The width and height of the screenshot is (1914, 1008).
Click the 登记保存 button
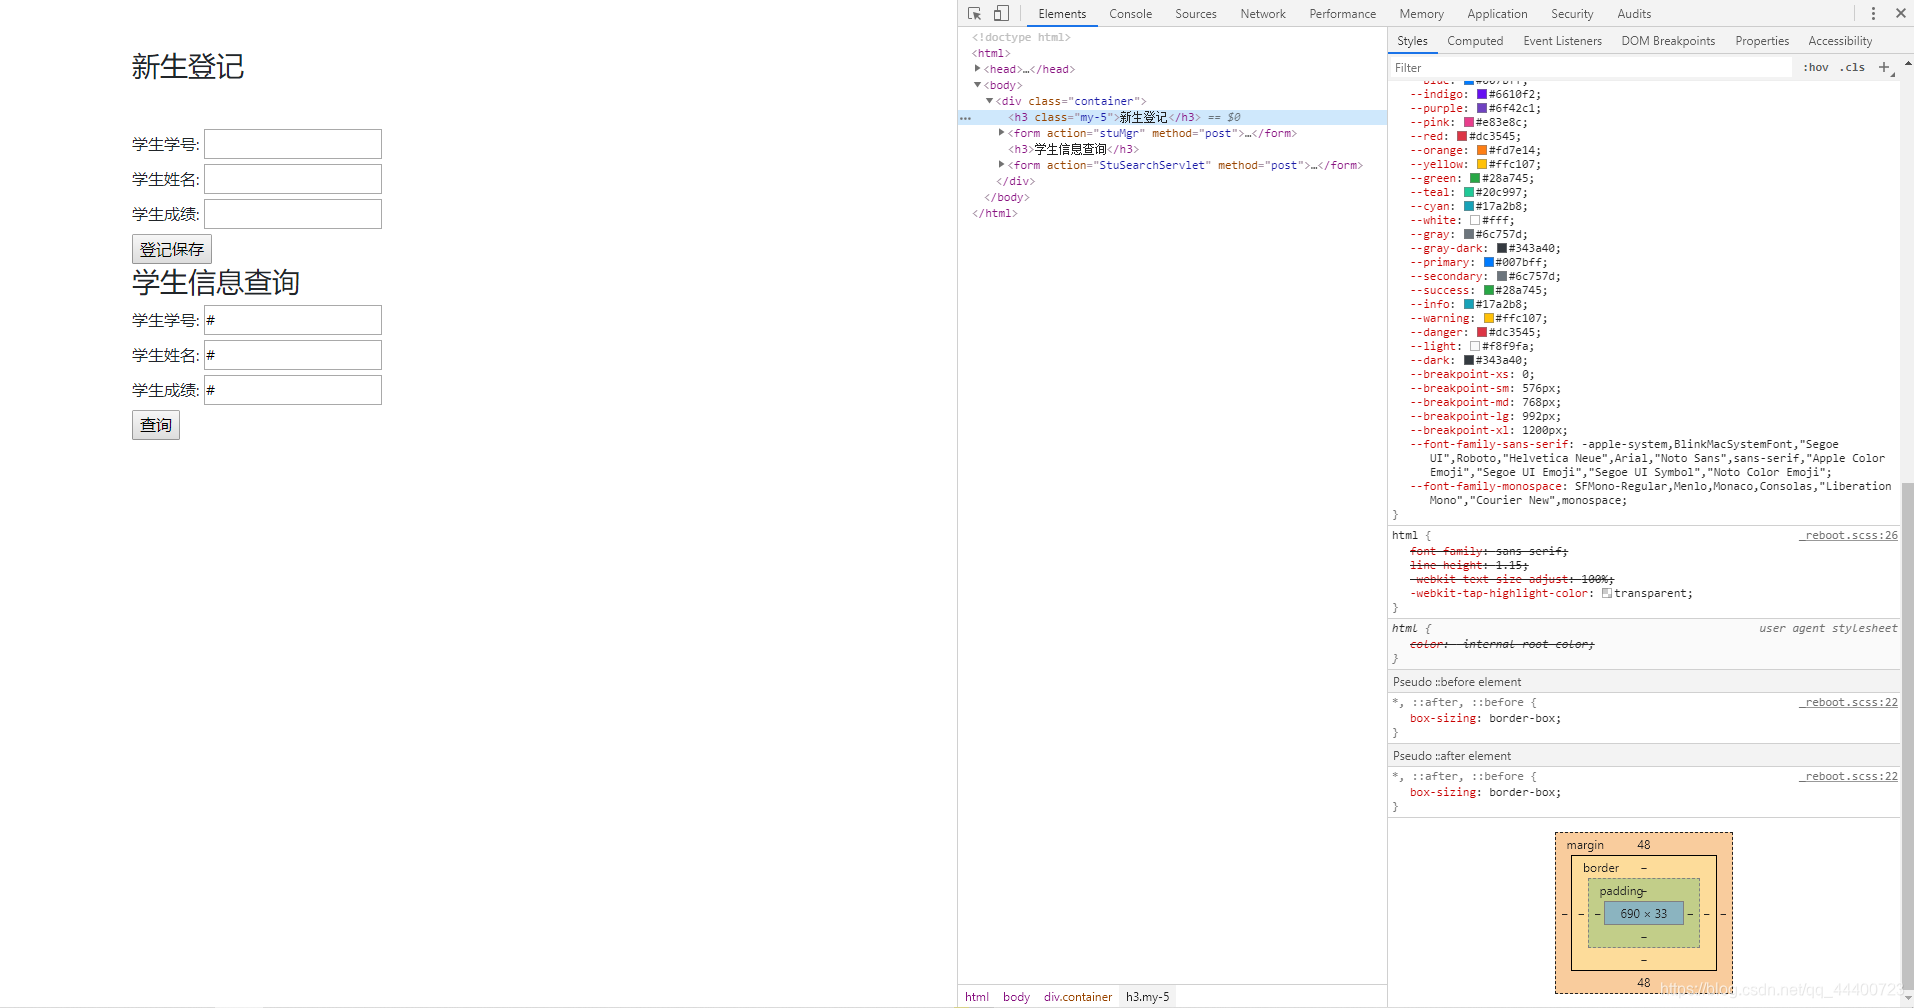click(x=172, y=249)
